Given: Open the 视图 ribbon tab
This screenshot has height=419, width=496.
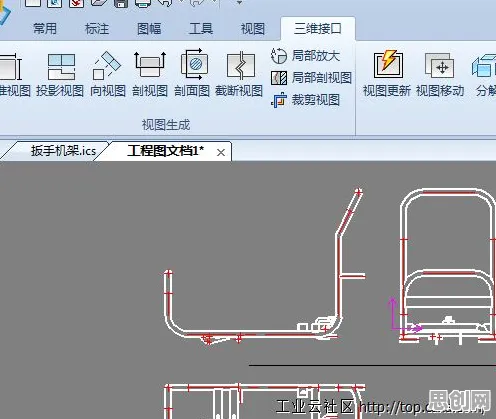Looking at the screenshot, I should coord(253,29).
